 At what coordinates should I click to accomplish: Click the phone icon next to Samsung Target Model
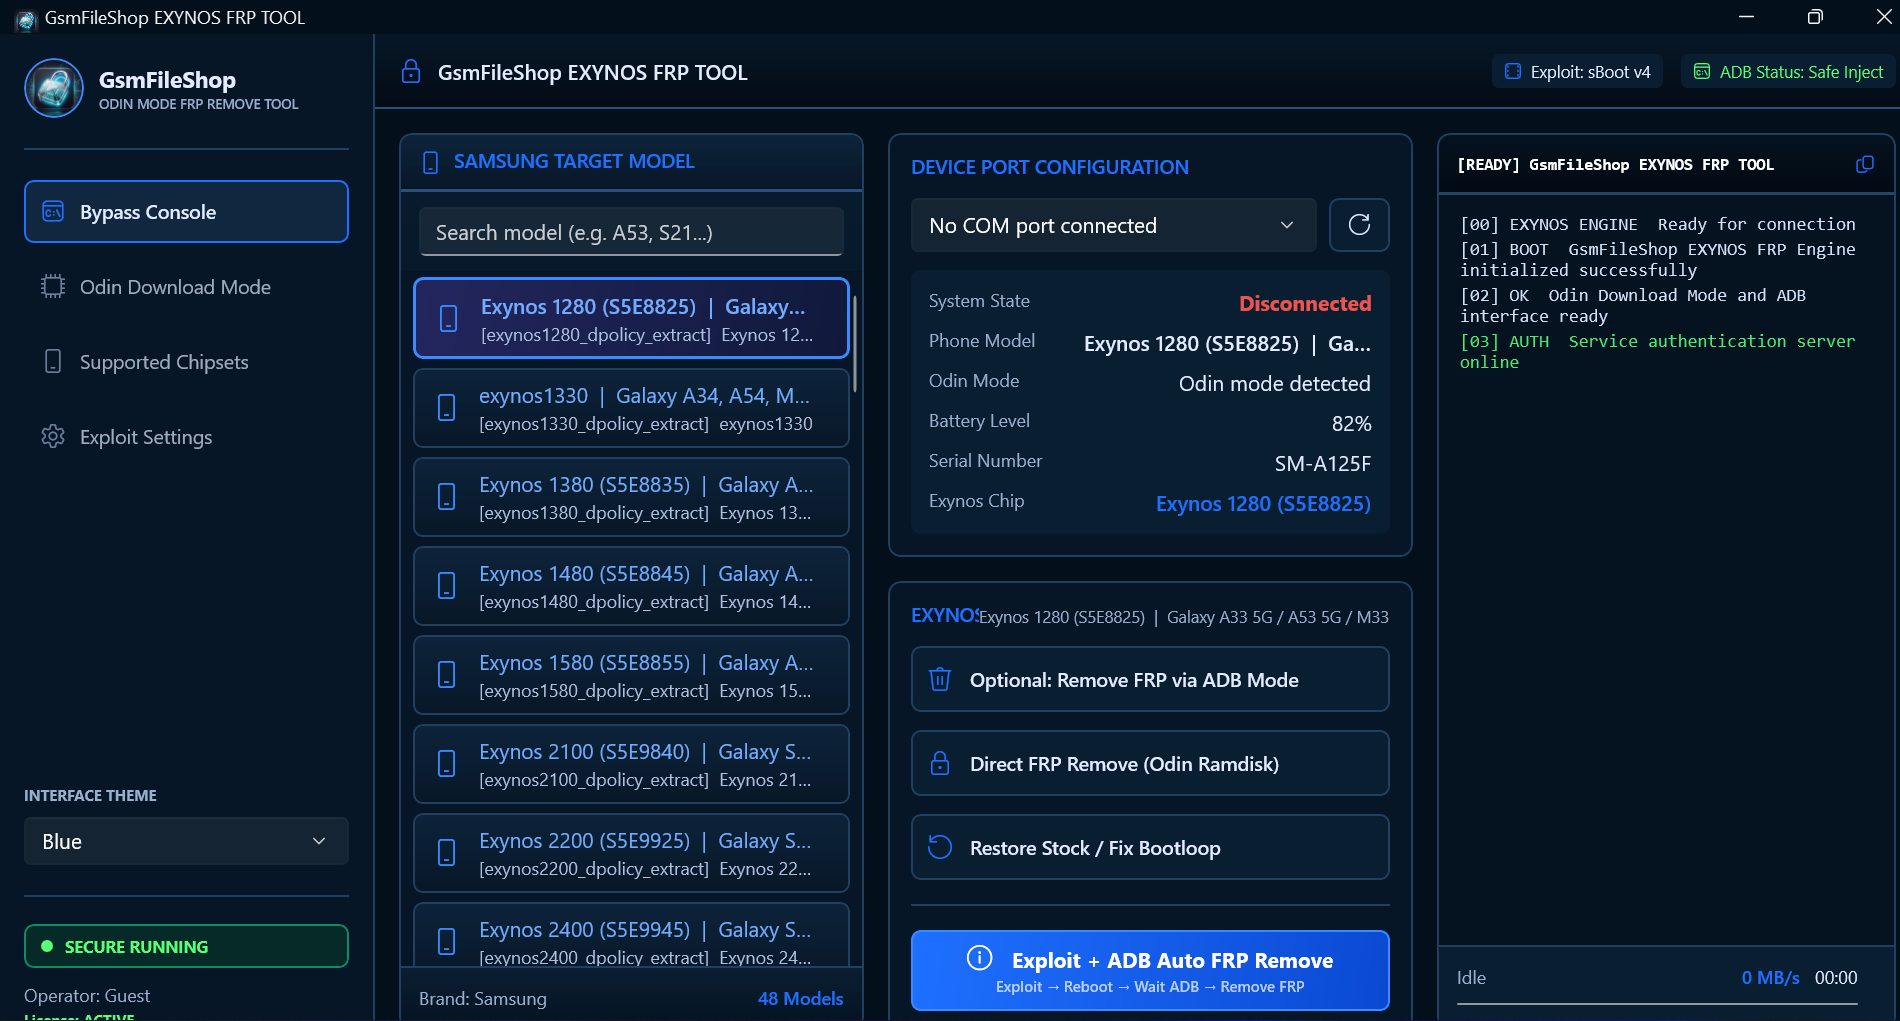(x=431, y=162)
